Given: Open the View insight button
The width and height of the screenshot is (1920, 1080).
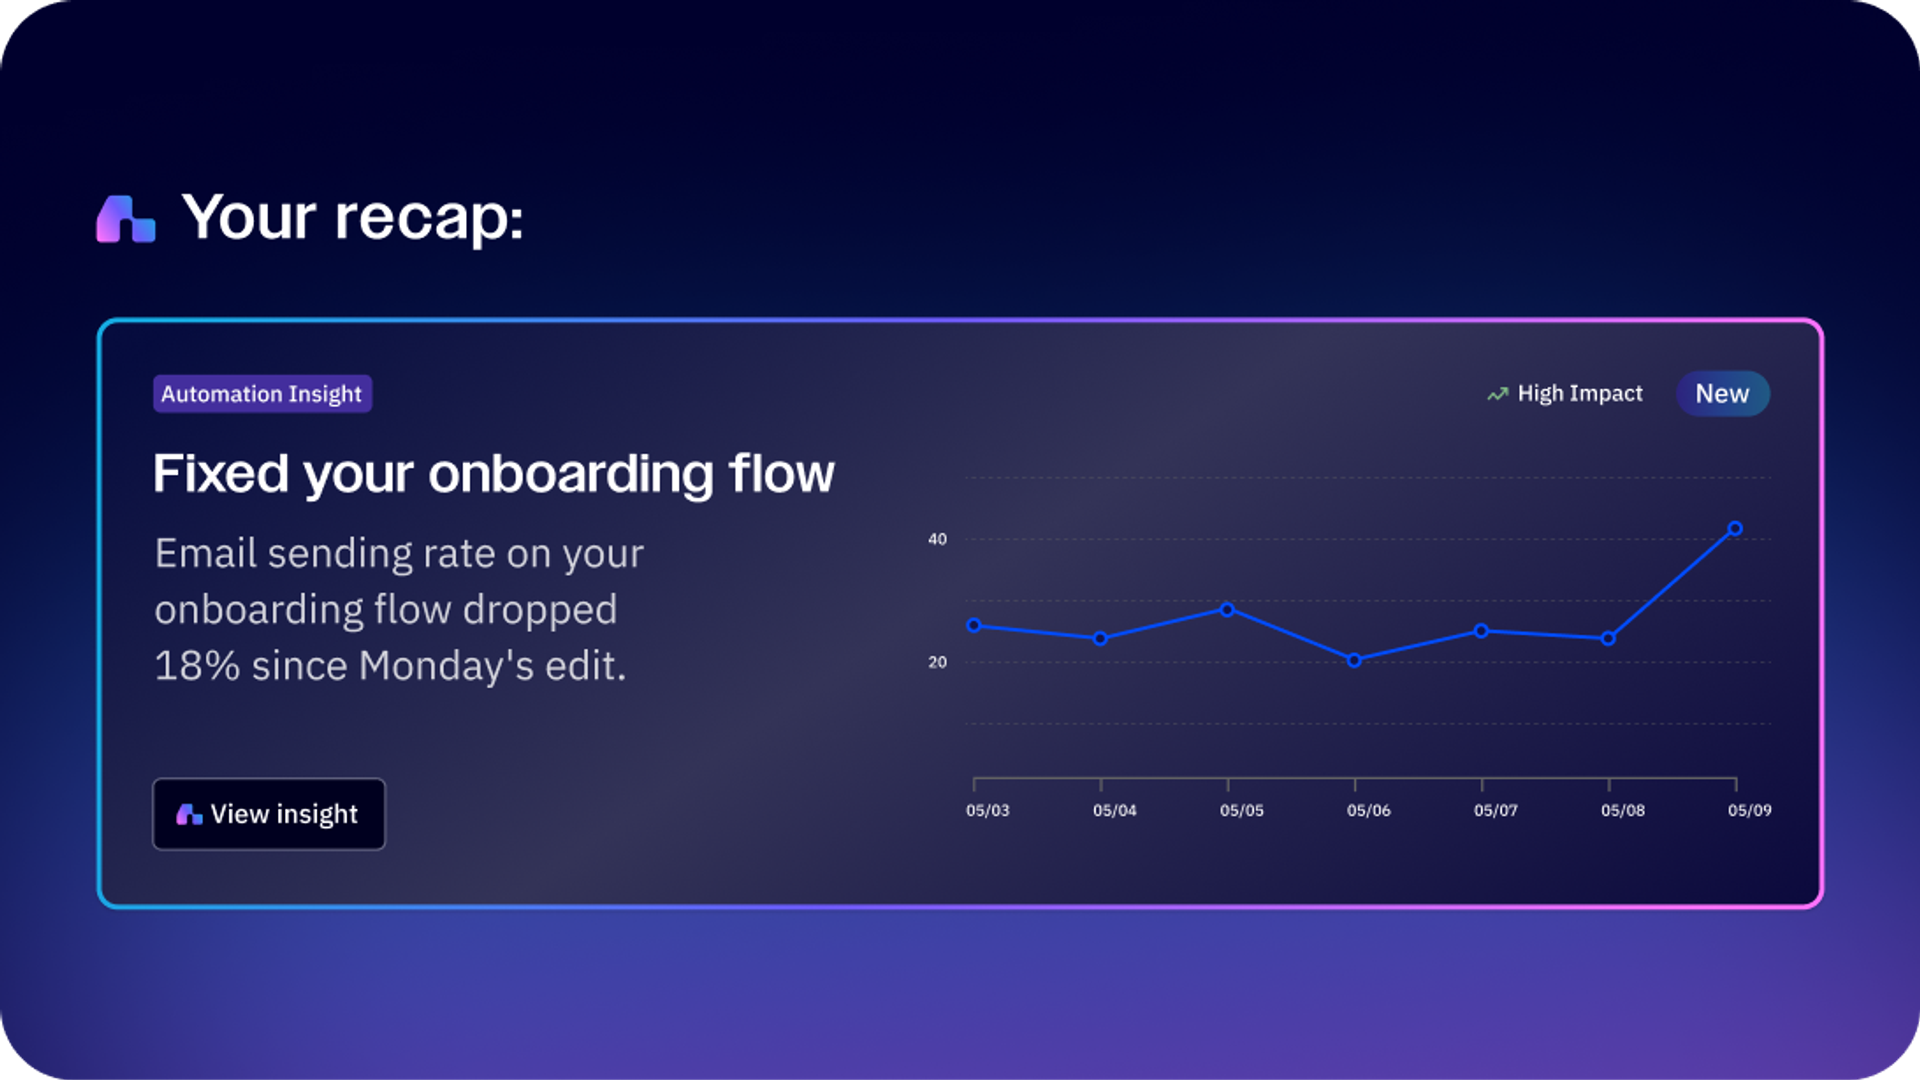Looking at the screenshot, I should (x=269, y=814).
